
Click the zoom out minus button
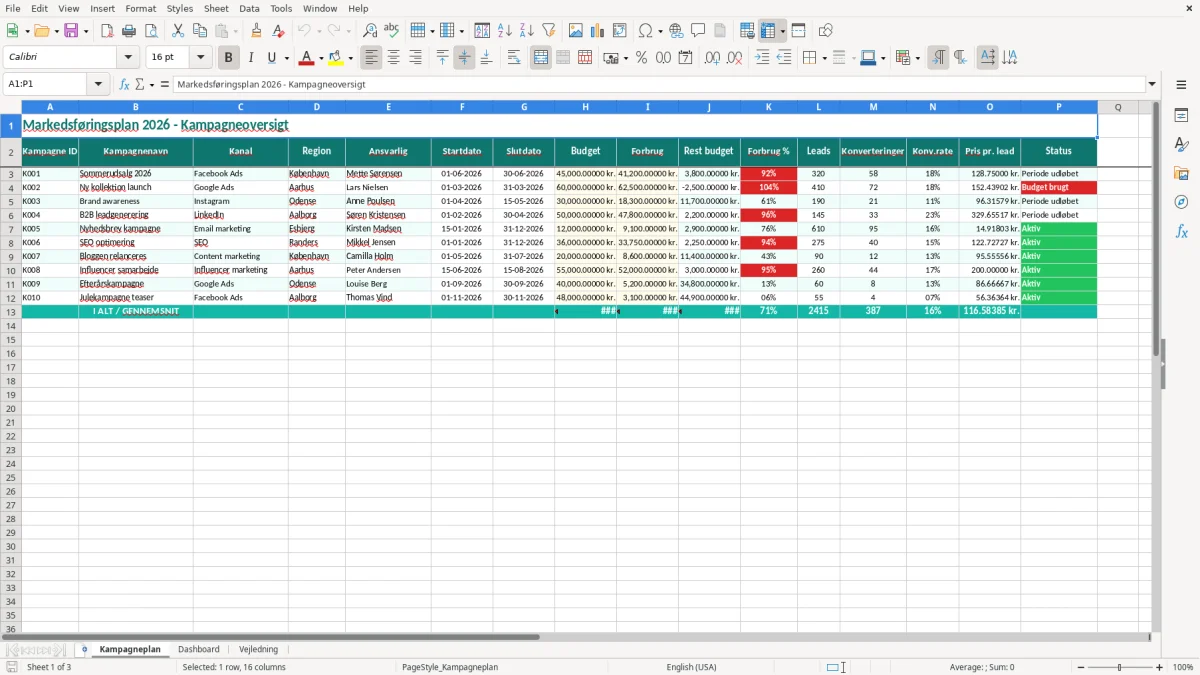coord(1080,667)
